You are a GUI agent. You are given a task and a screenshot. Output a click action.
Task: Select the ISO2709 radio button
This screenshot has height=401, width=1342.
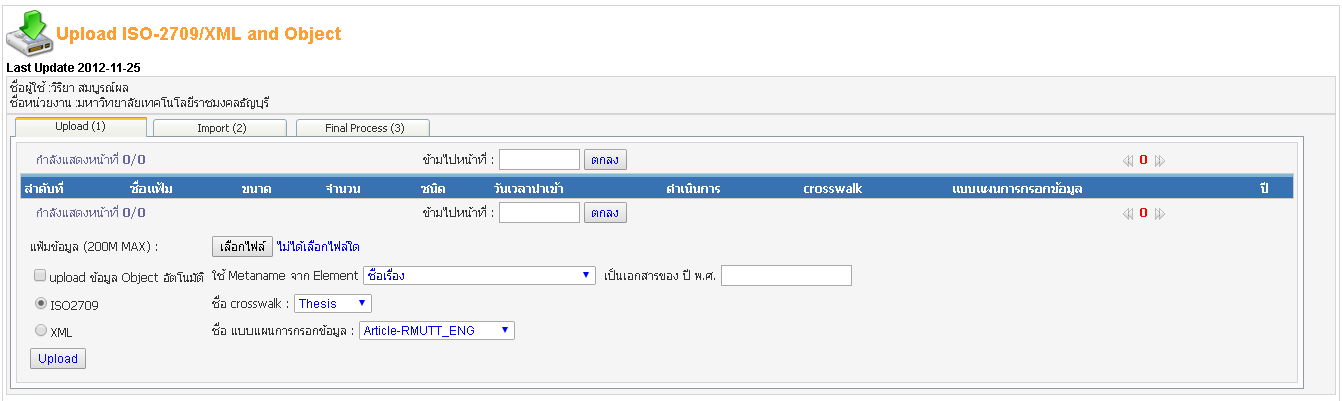(x=41, y=304)
